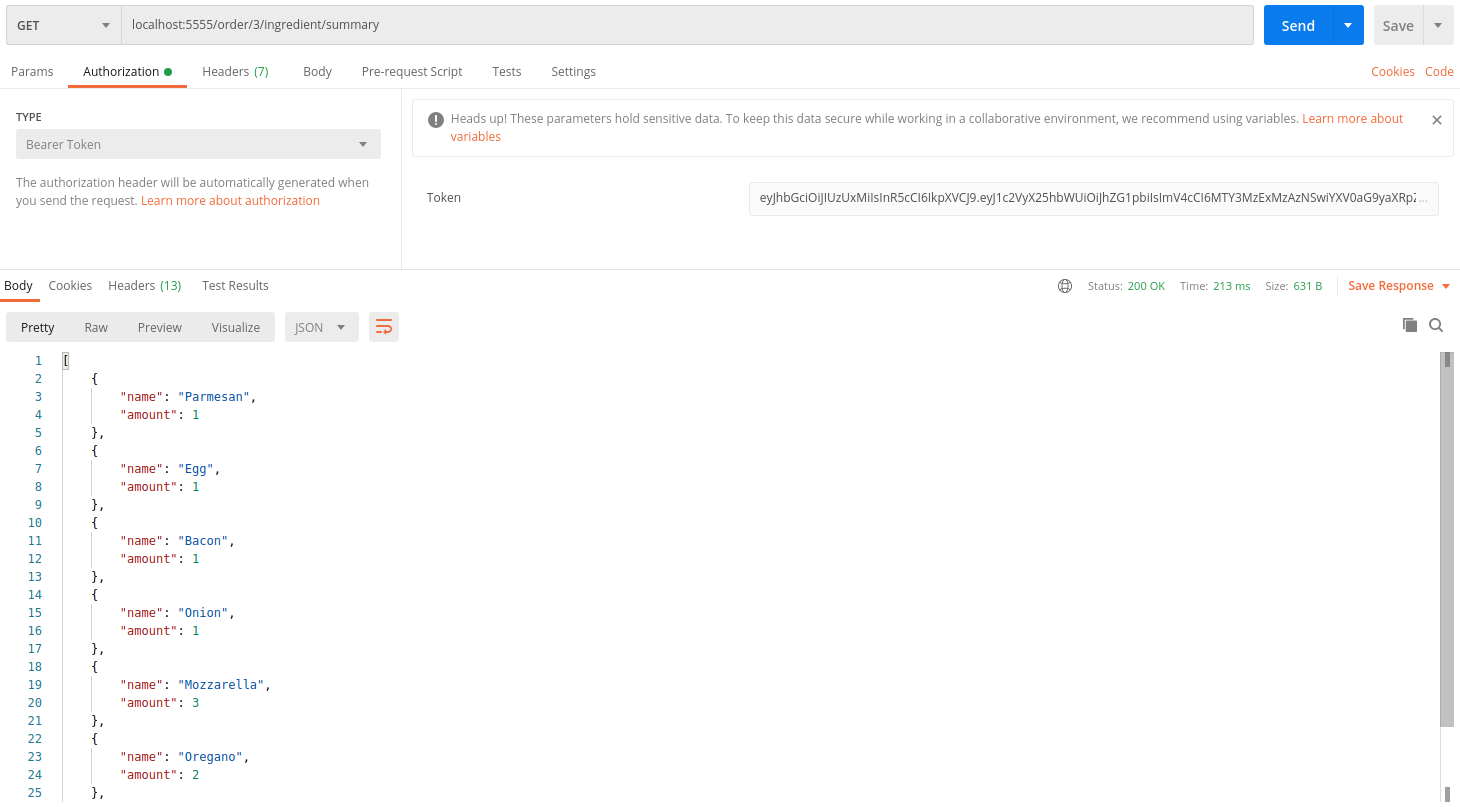This screenshot has width=1460, height=807.
Task: Expand the Send button dropdown arrow
Action: [1348, 25]
